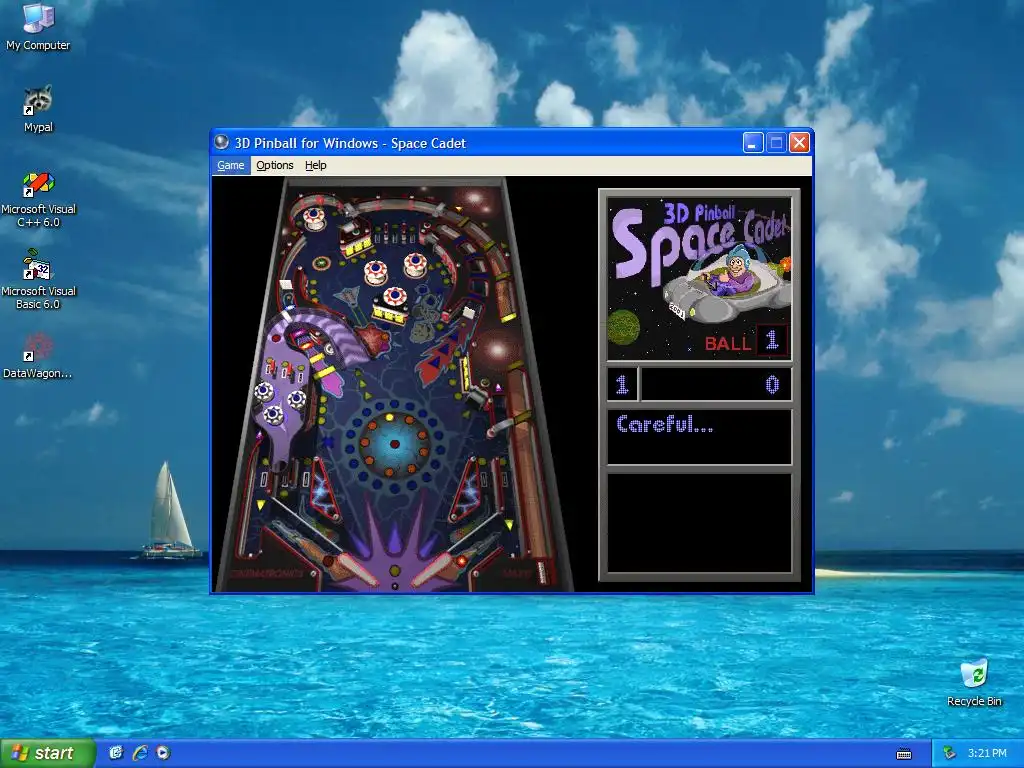
Task: Click the empty lower info panel
Action: [699, 522]
